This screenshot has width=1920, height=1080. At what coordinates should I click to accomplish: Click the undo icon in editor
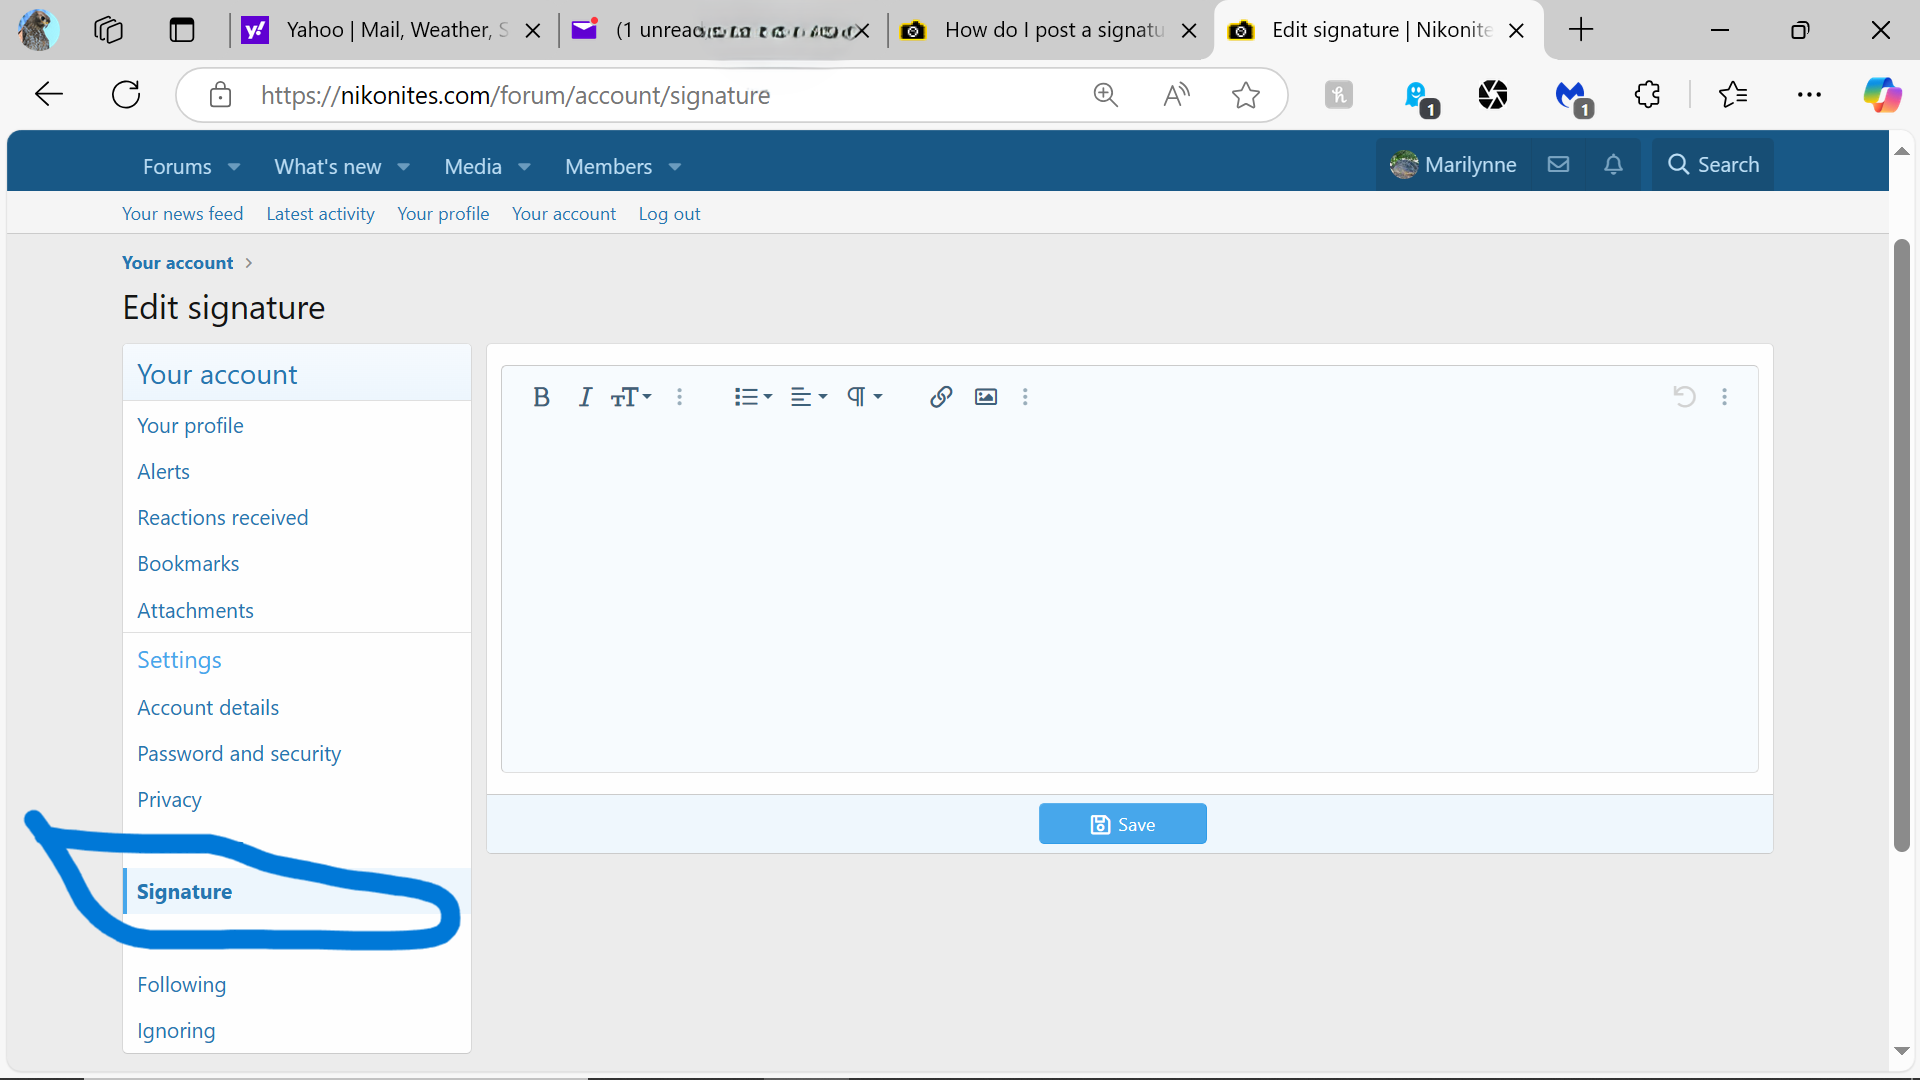(x=1684, y=397)
